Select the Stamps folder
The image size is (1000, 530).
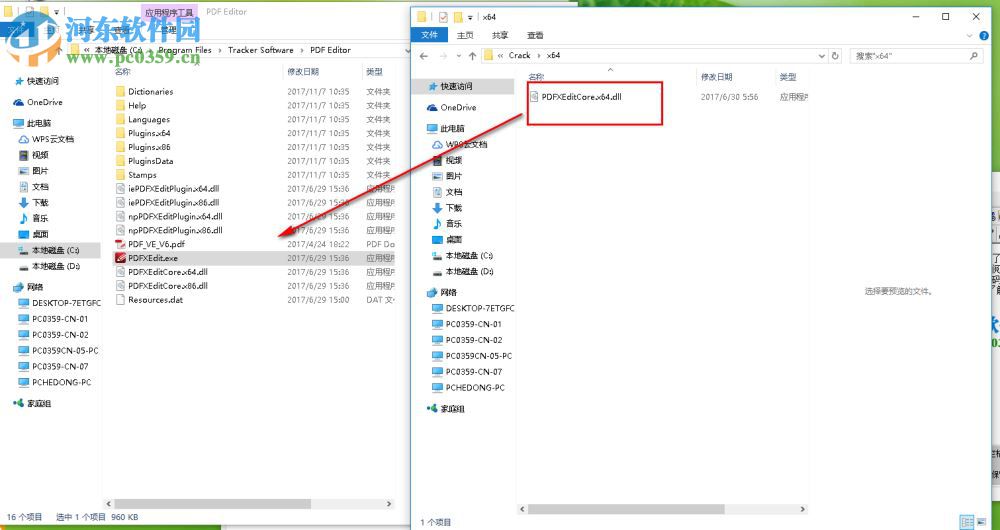[142, 175]
